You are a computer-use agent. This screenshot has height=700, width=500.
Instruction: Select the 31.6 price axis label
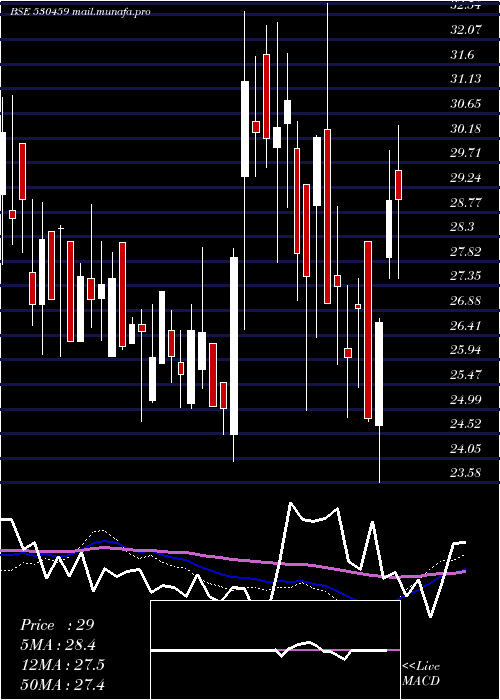(x=462, y=55)
